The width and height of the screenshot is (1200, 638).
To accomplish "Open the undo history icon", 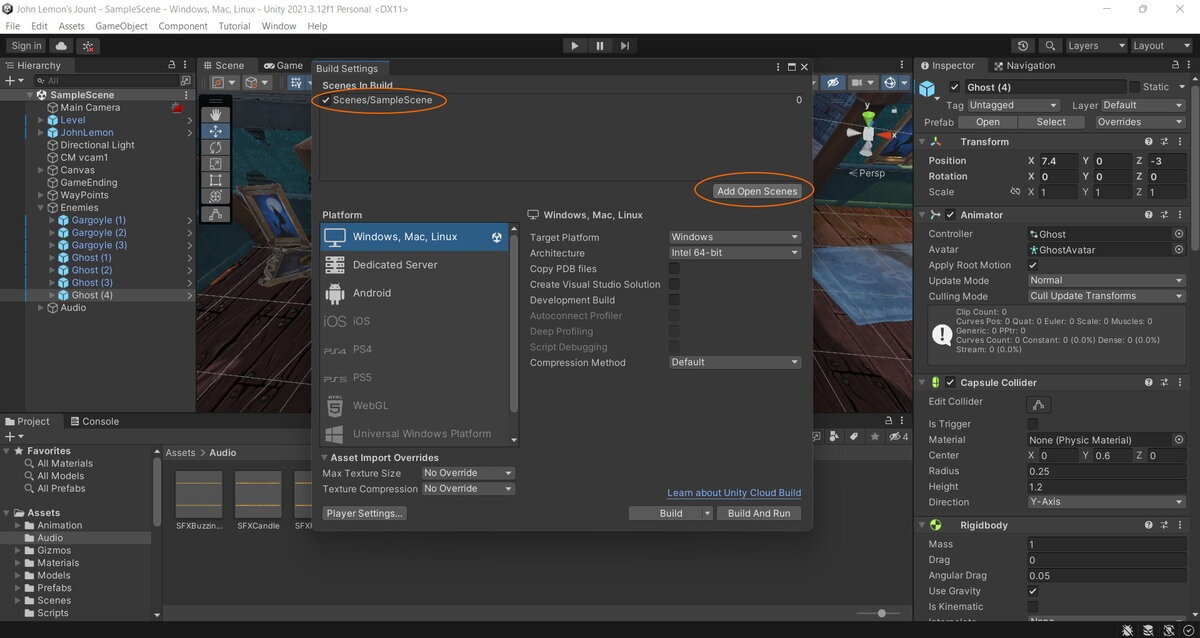I will coord(1023,46).
